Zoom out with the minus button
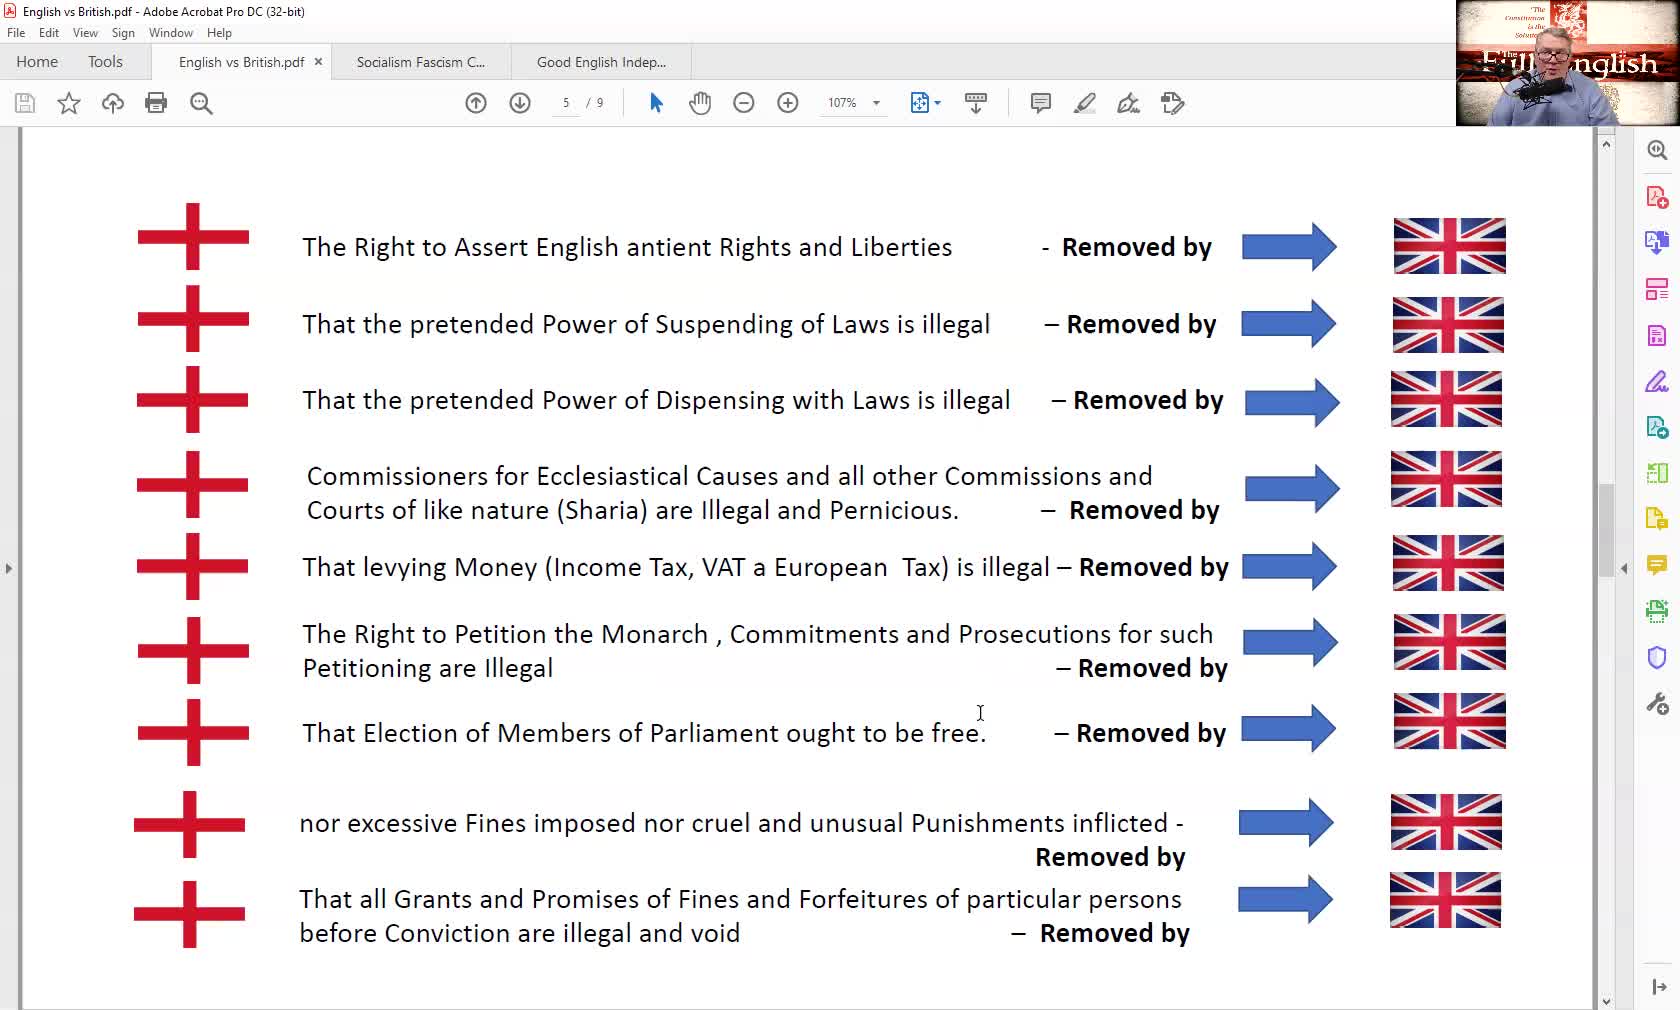 [x=744, y=103]
